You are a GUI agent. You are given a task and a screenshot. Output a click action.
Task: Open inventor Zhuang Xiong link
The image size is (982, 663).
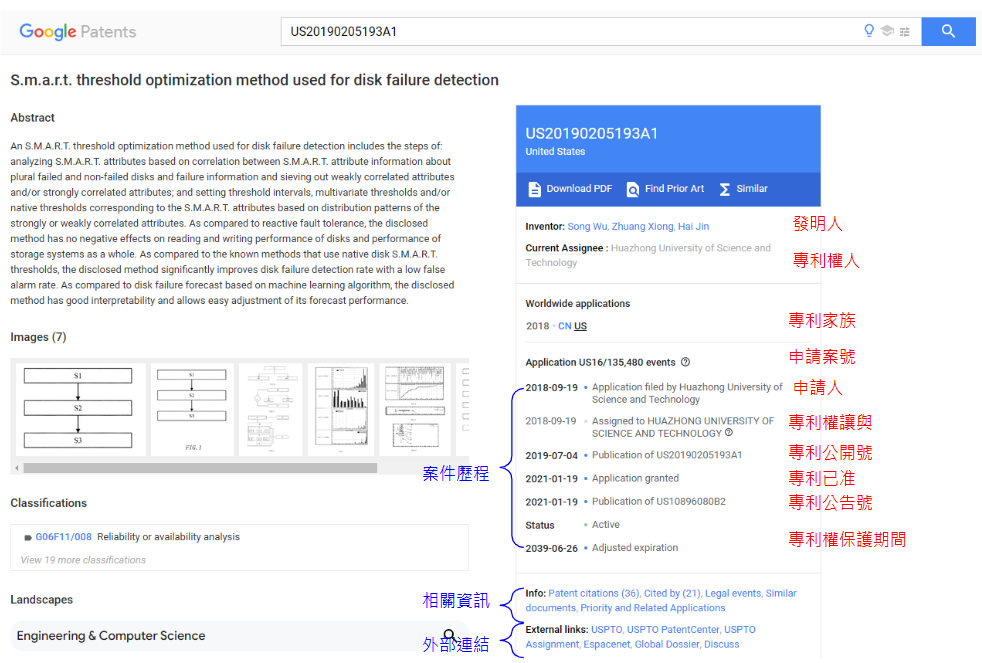643,226
